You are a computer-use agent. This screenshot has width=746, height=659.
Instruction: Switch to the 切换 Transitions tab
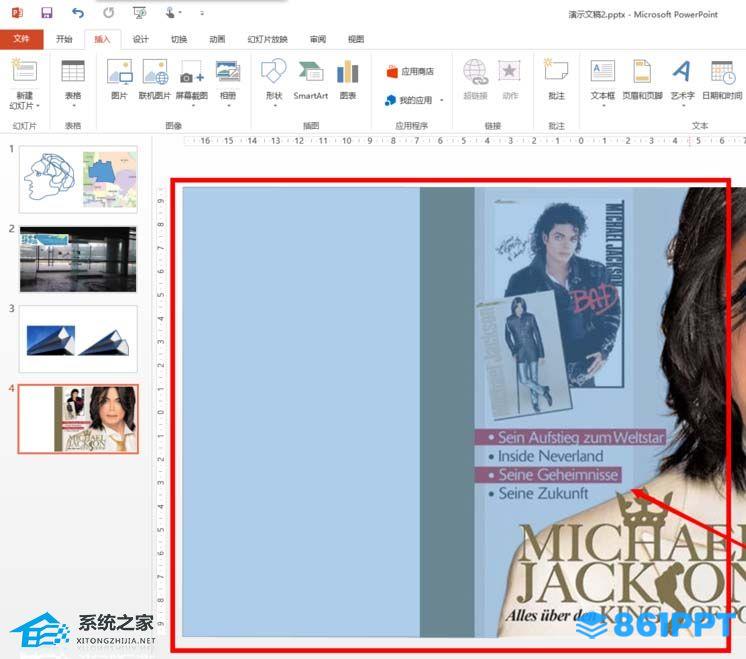(x=179, y=39)
